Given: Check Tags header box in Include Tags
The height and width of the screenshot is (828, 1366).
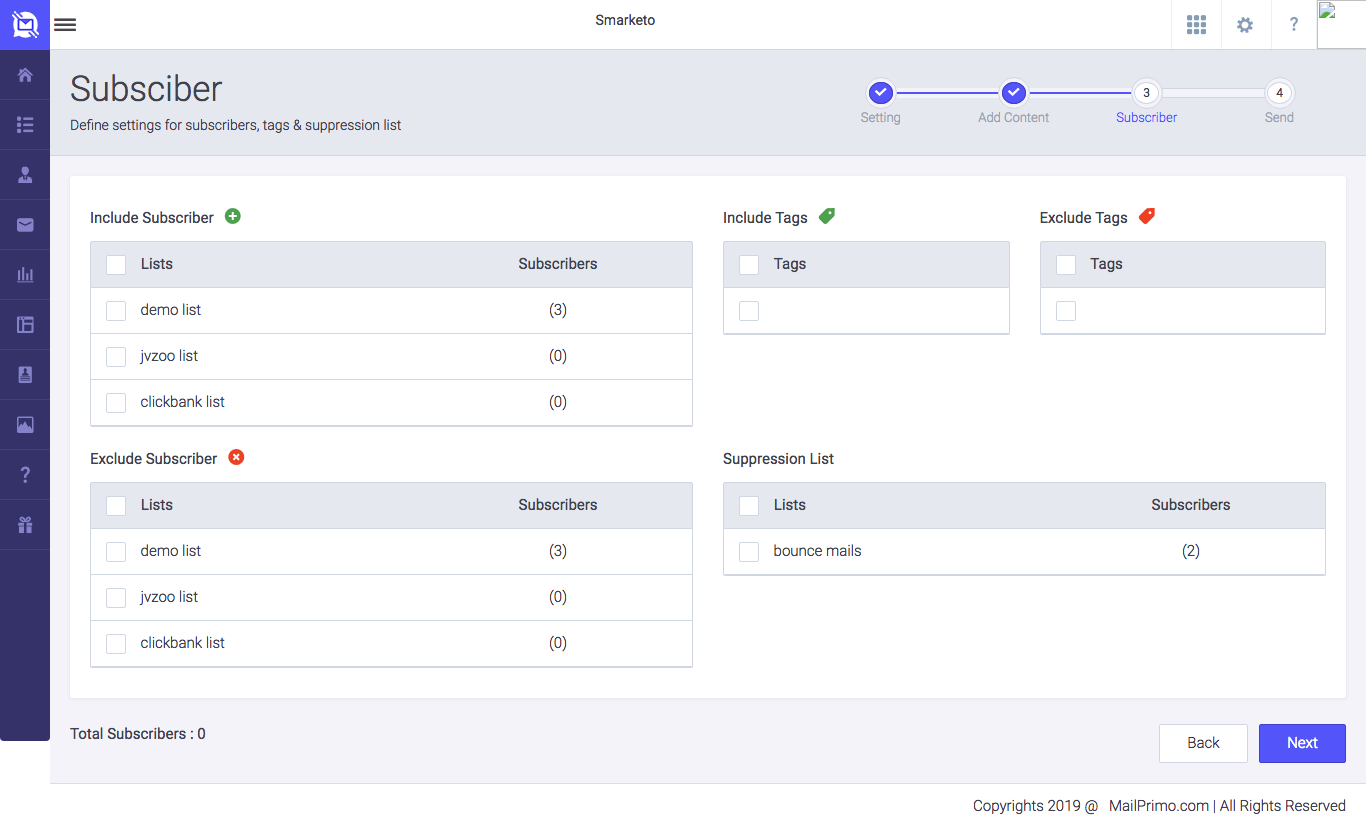Looking at the screenshot, I should coord(749,265).
